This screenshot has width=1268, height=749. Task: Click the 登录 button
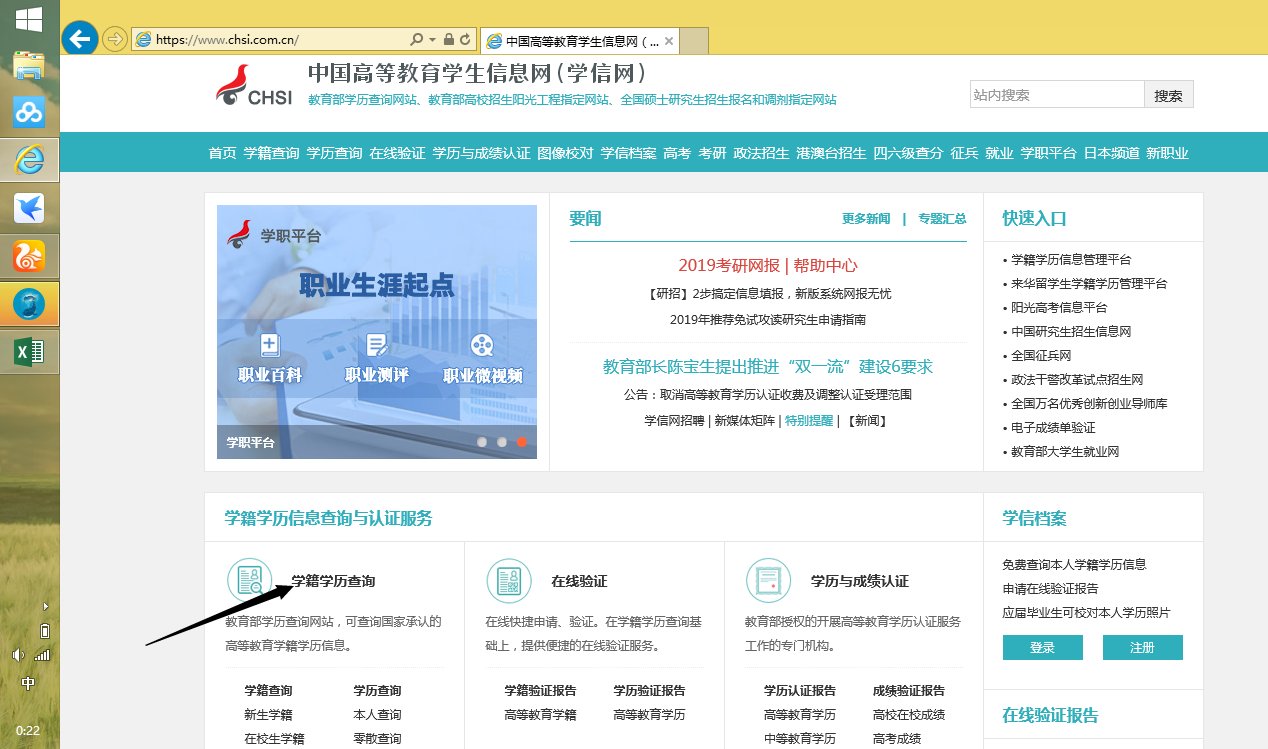tap(1042, 647)
